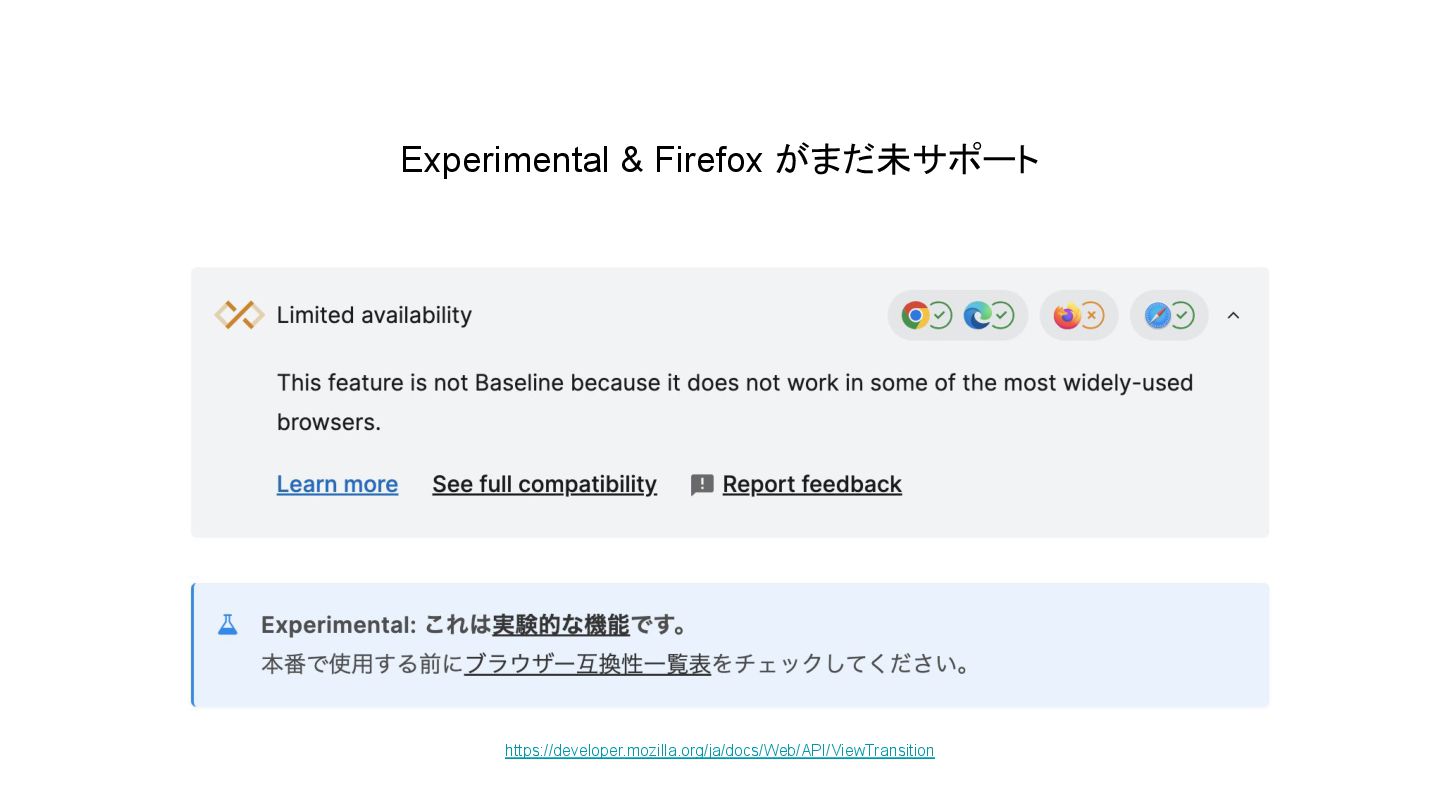Click the Chrome browser icon
This screenshot has width=1440, height=810.
coord(915,316)
